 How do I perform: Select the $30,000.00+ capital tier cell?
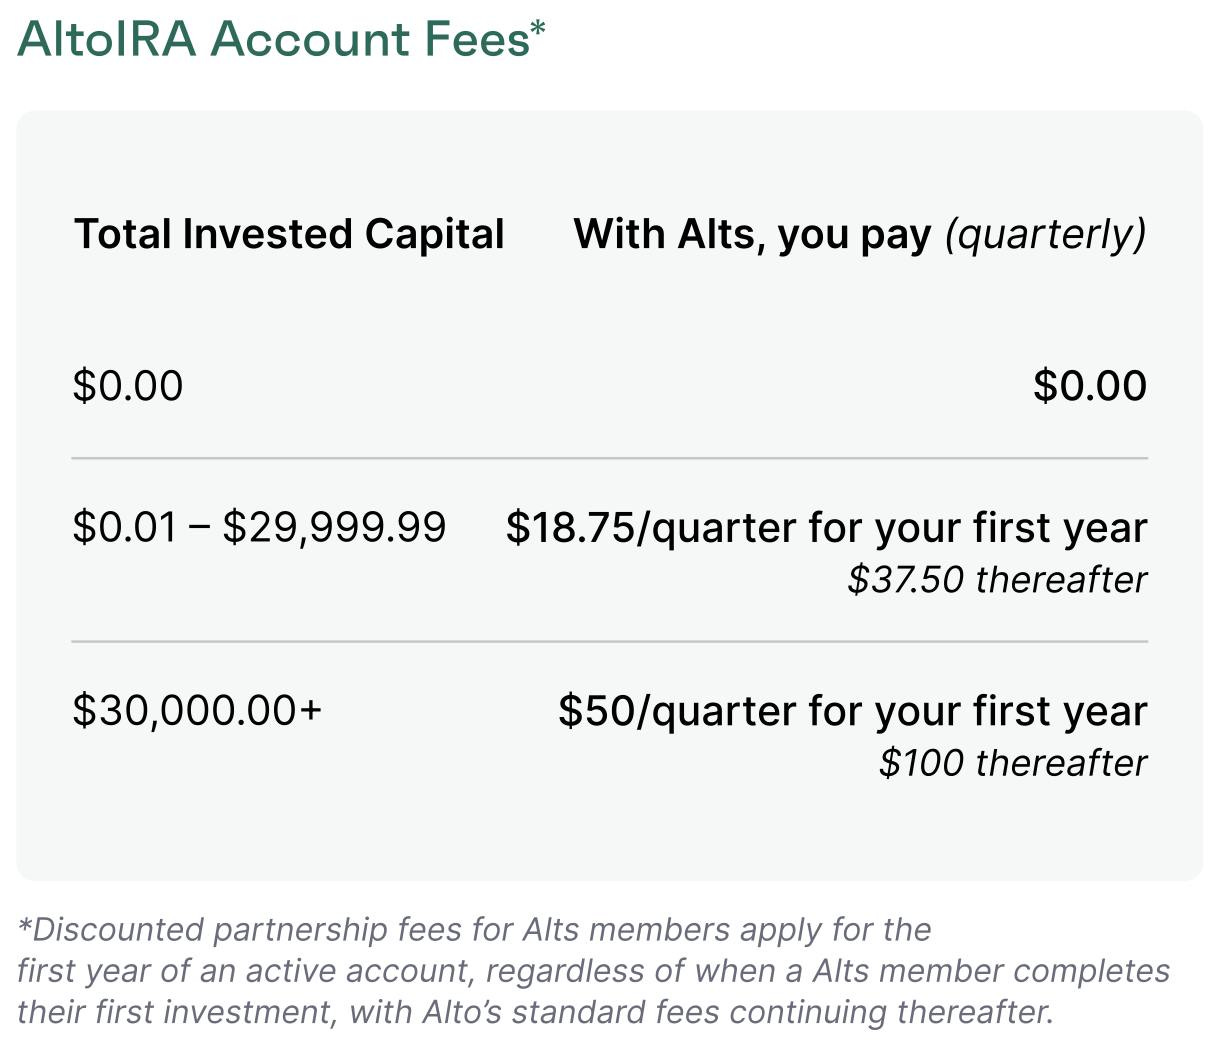point(197,710)
